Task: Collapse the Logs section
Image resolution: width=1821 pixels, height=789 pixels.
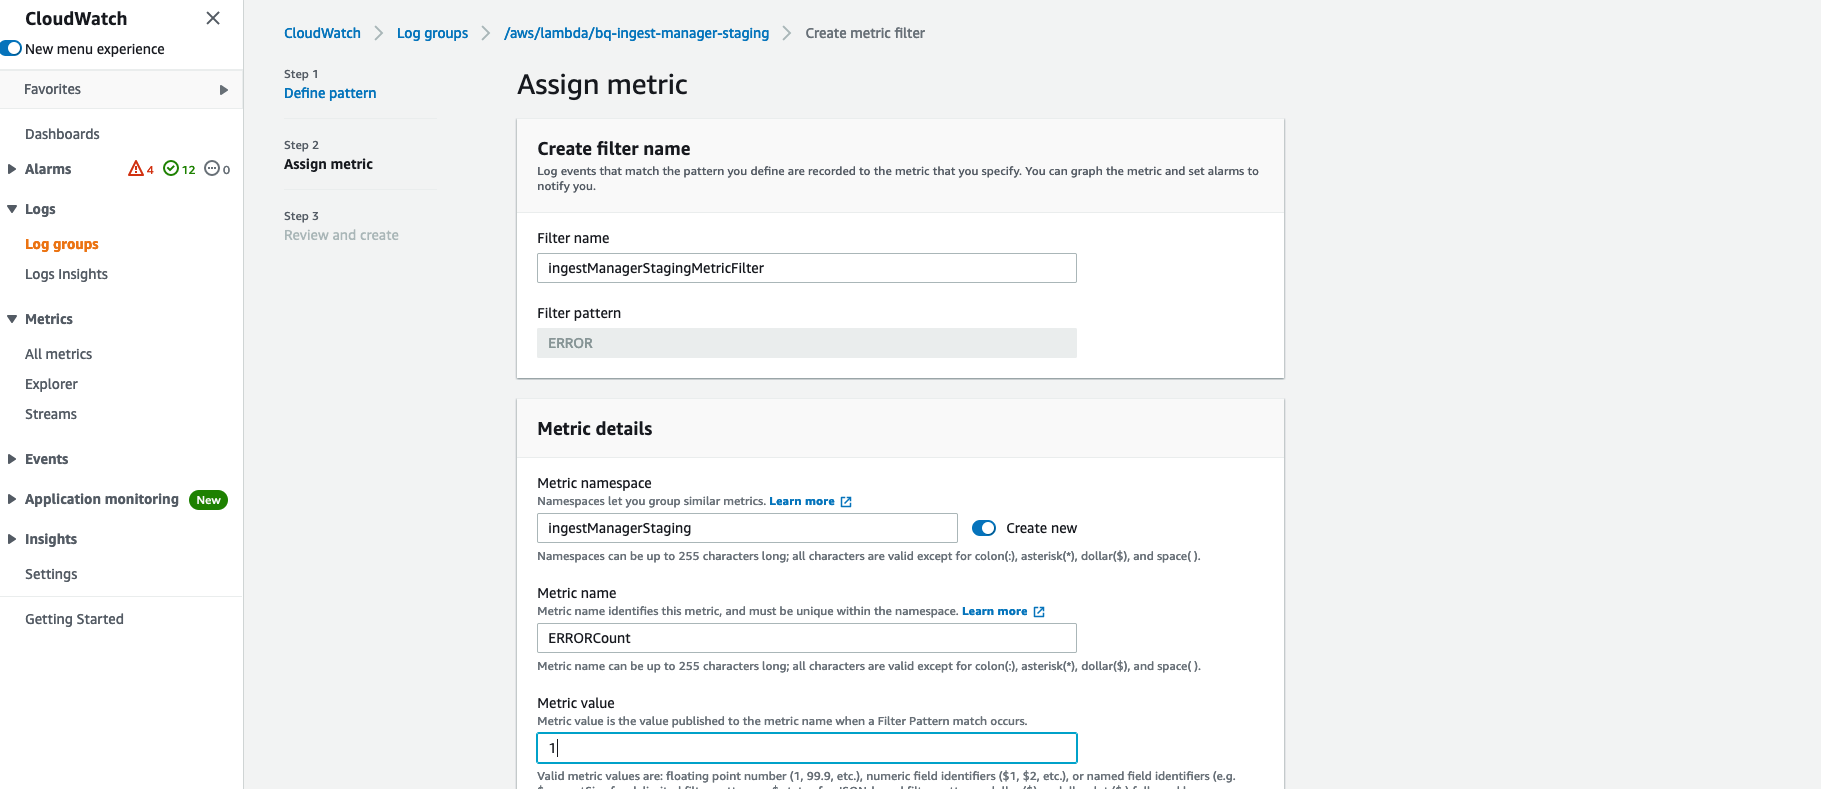Action: pyautogui.click(x=12, y=209)
